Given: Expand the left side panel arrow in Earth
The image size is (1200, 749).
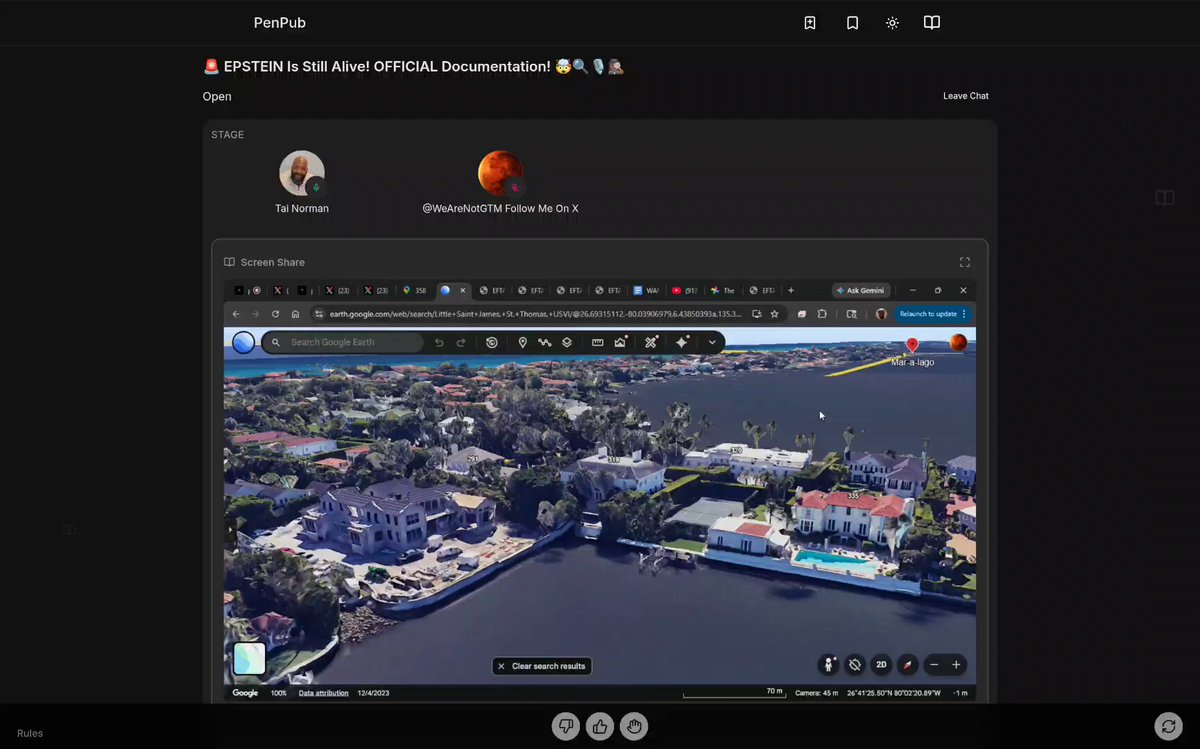Looking at the screenshot, I should coord(230,528).
